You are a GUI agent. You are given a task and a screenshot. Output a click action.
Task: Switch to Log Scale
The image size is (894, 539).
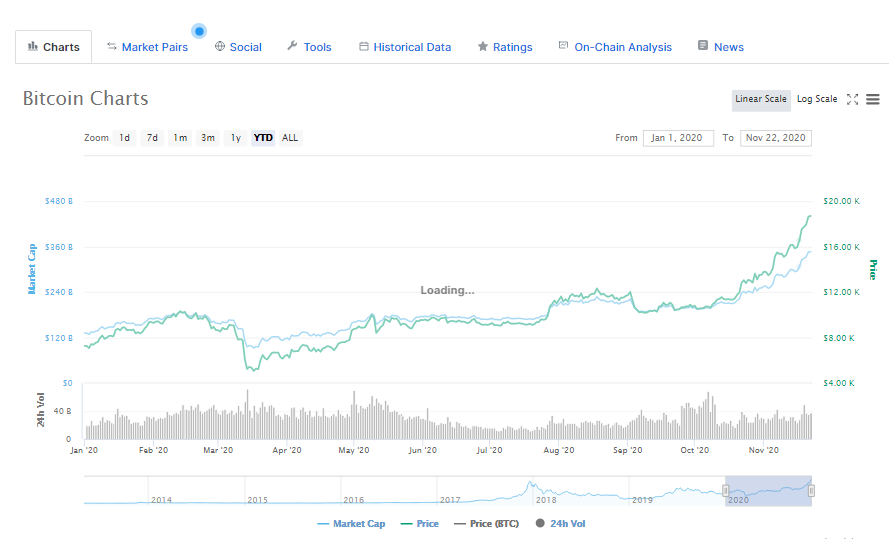pyautogui.click(x=816, y=99)
